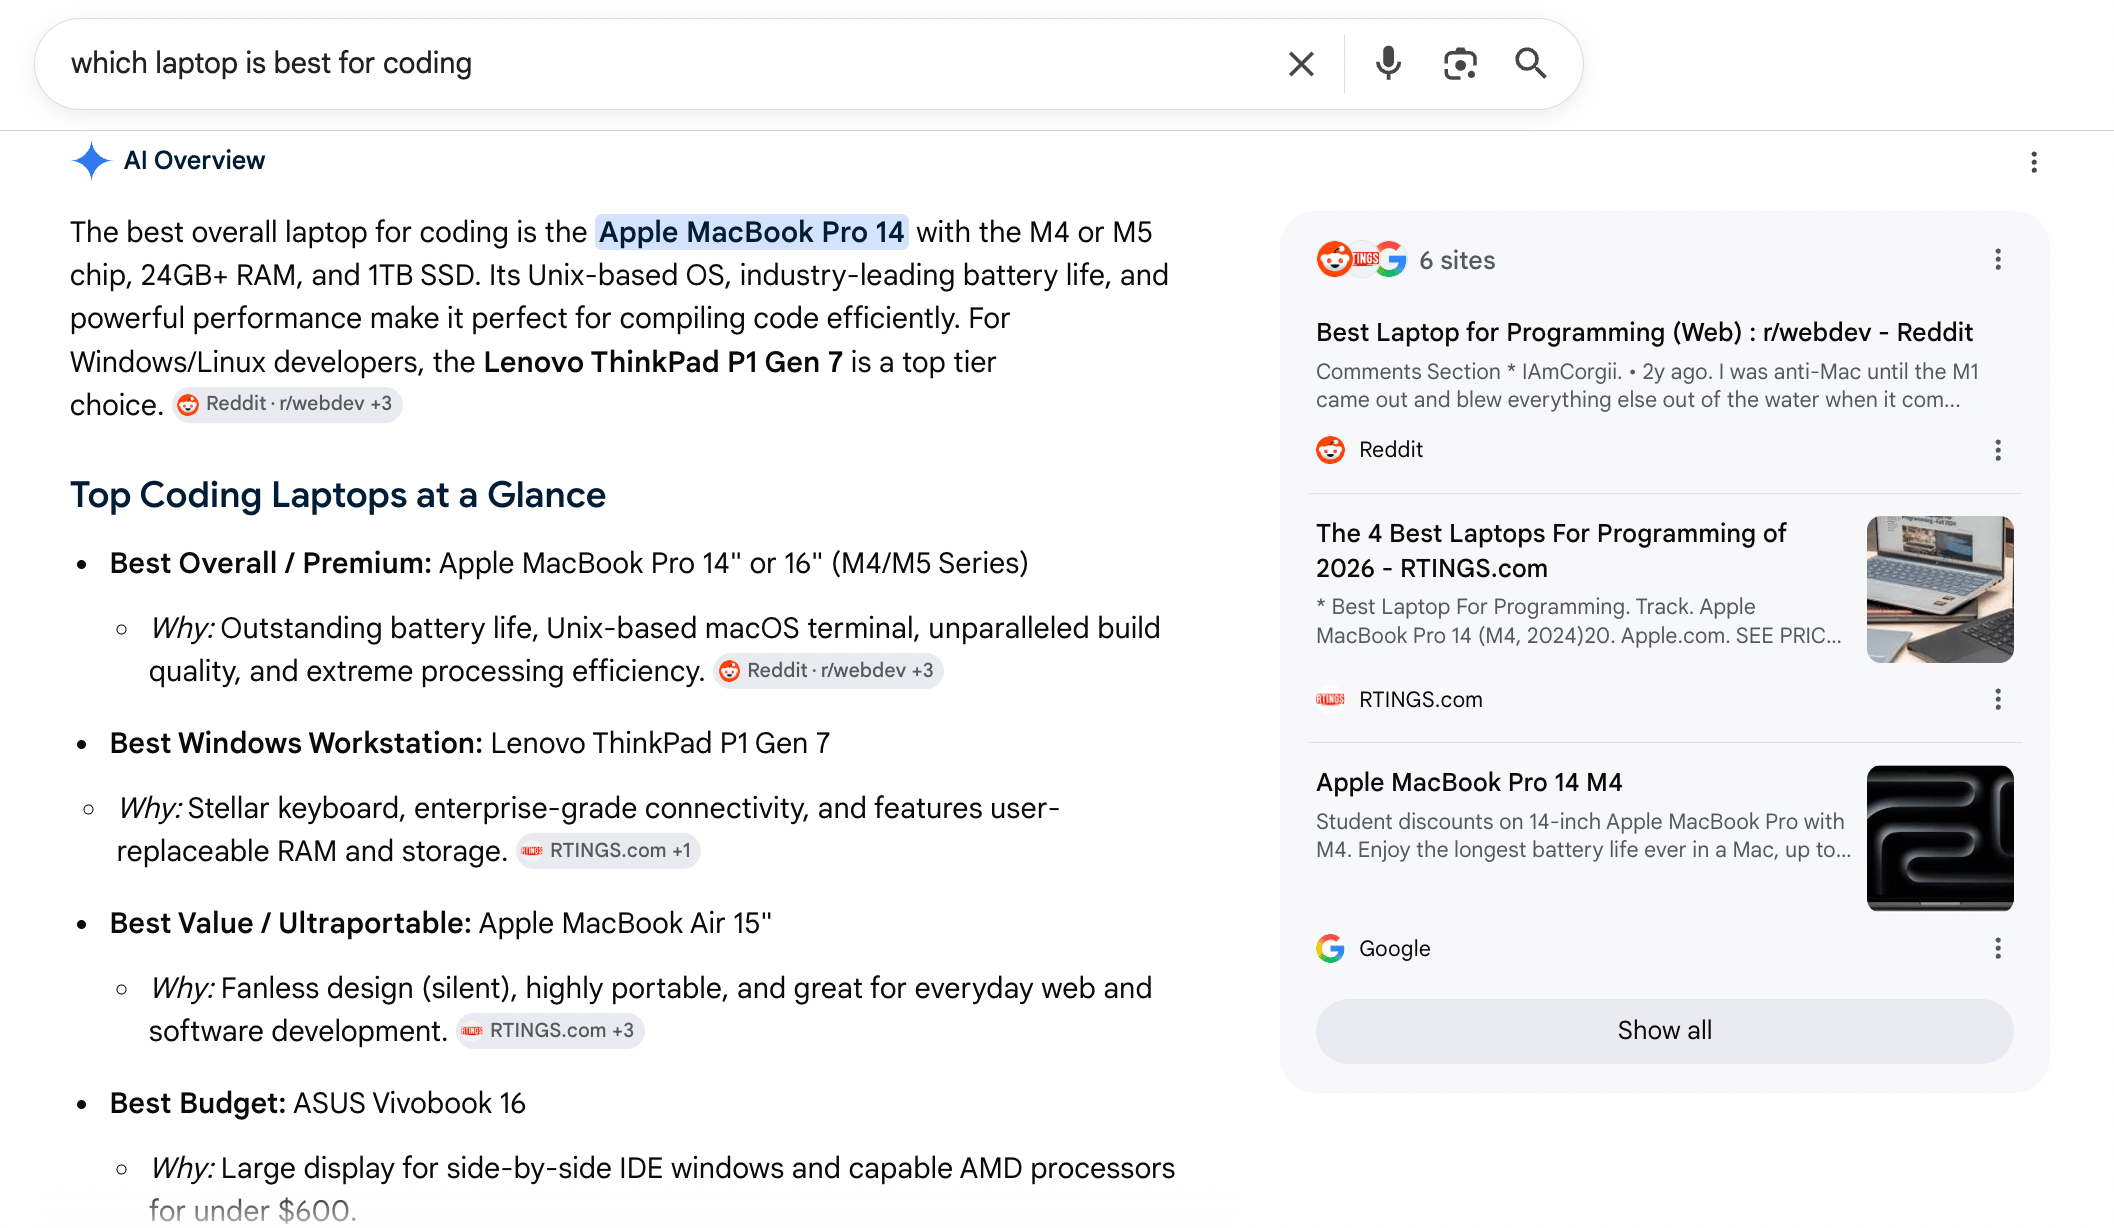Click Show all sources button

(1664, 1031)
